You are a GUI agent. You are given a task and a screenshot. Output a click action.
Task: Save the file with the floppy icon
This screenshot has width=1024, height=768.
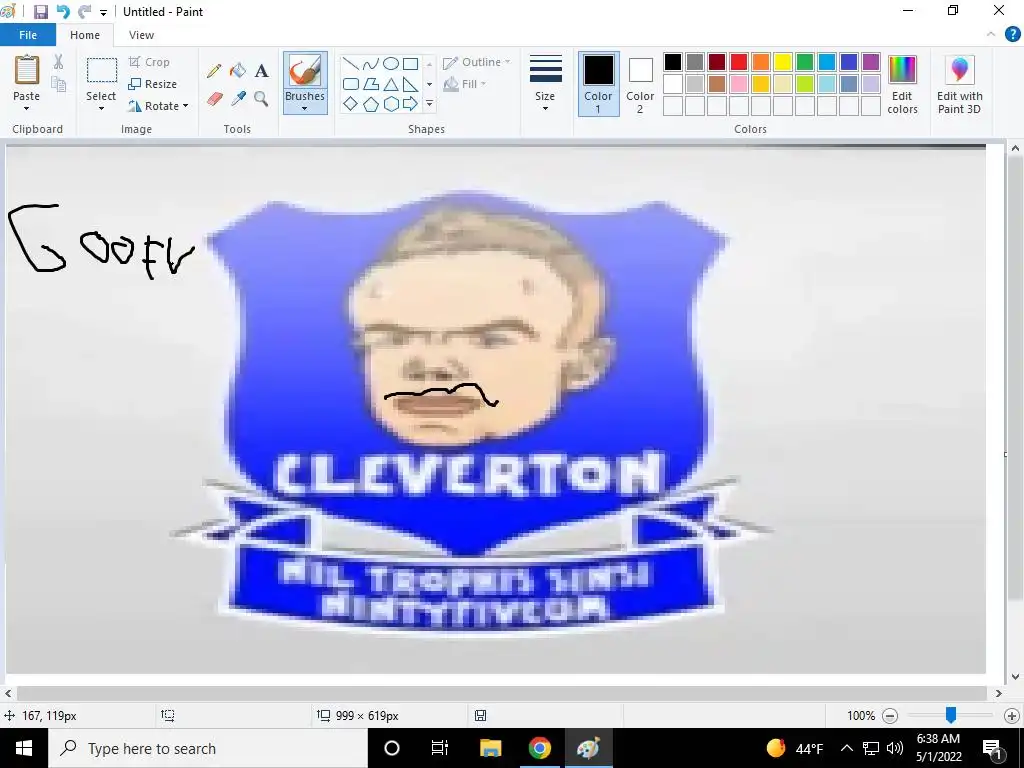(x=40, y=12)
